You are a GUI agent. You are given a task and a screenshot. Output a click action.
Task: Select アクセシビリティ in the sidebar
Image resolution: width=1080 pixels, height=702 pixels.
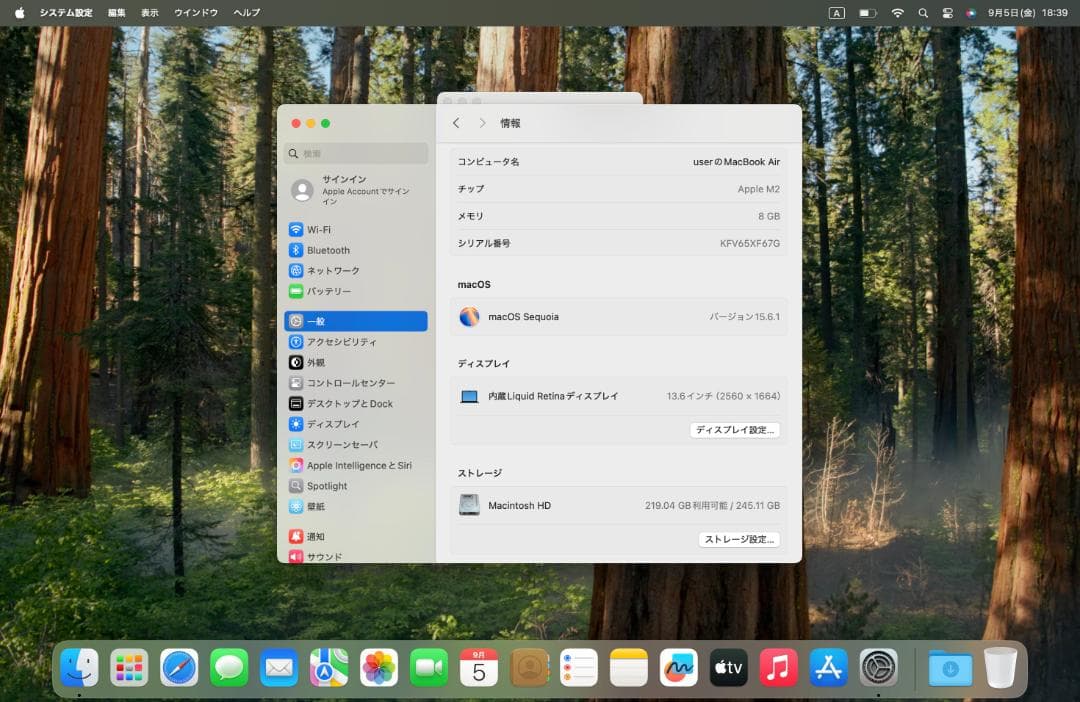tap(340, 341)
